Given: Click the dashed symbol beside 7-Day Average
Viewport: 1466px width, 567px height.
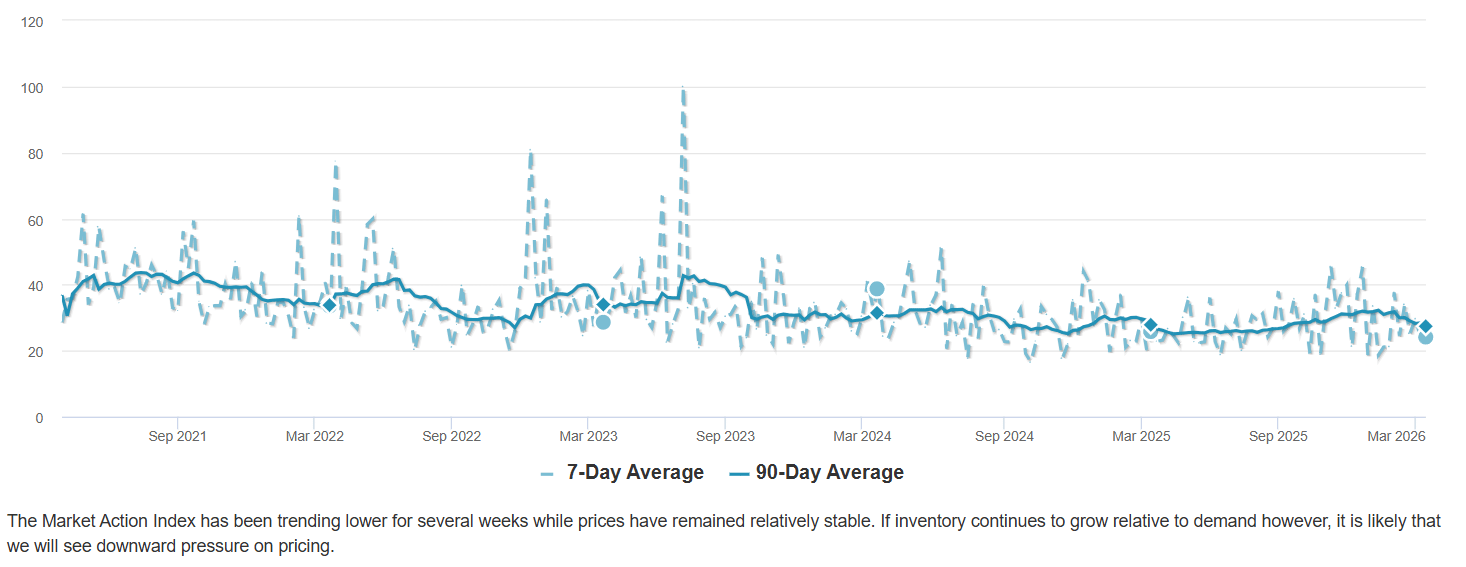Looking at the screenshot, I should (547, 473).
